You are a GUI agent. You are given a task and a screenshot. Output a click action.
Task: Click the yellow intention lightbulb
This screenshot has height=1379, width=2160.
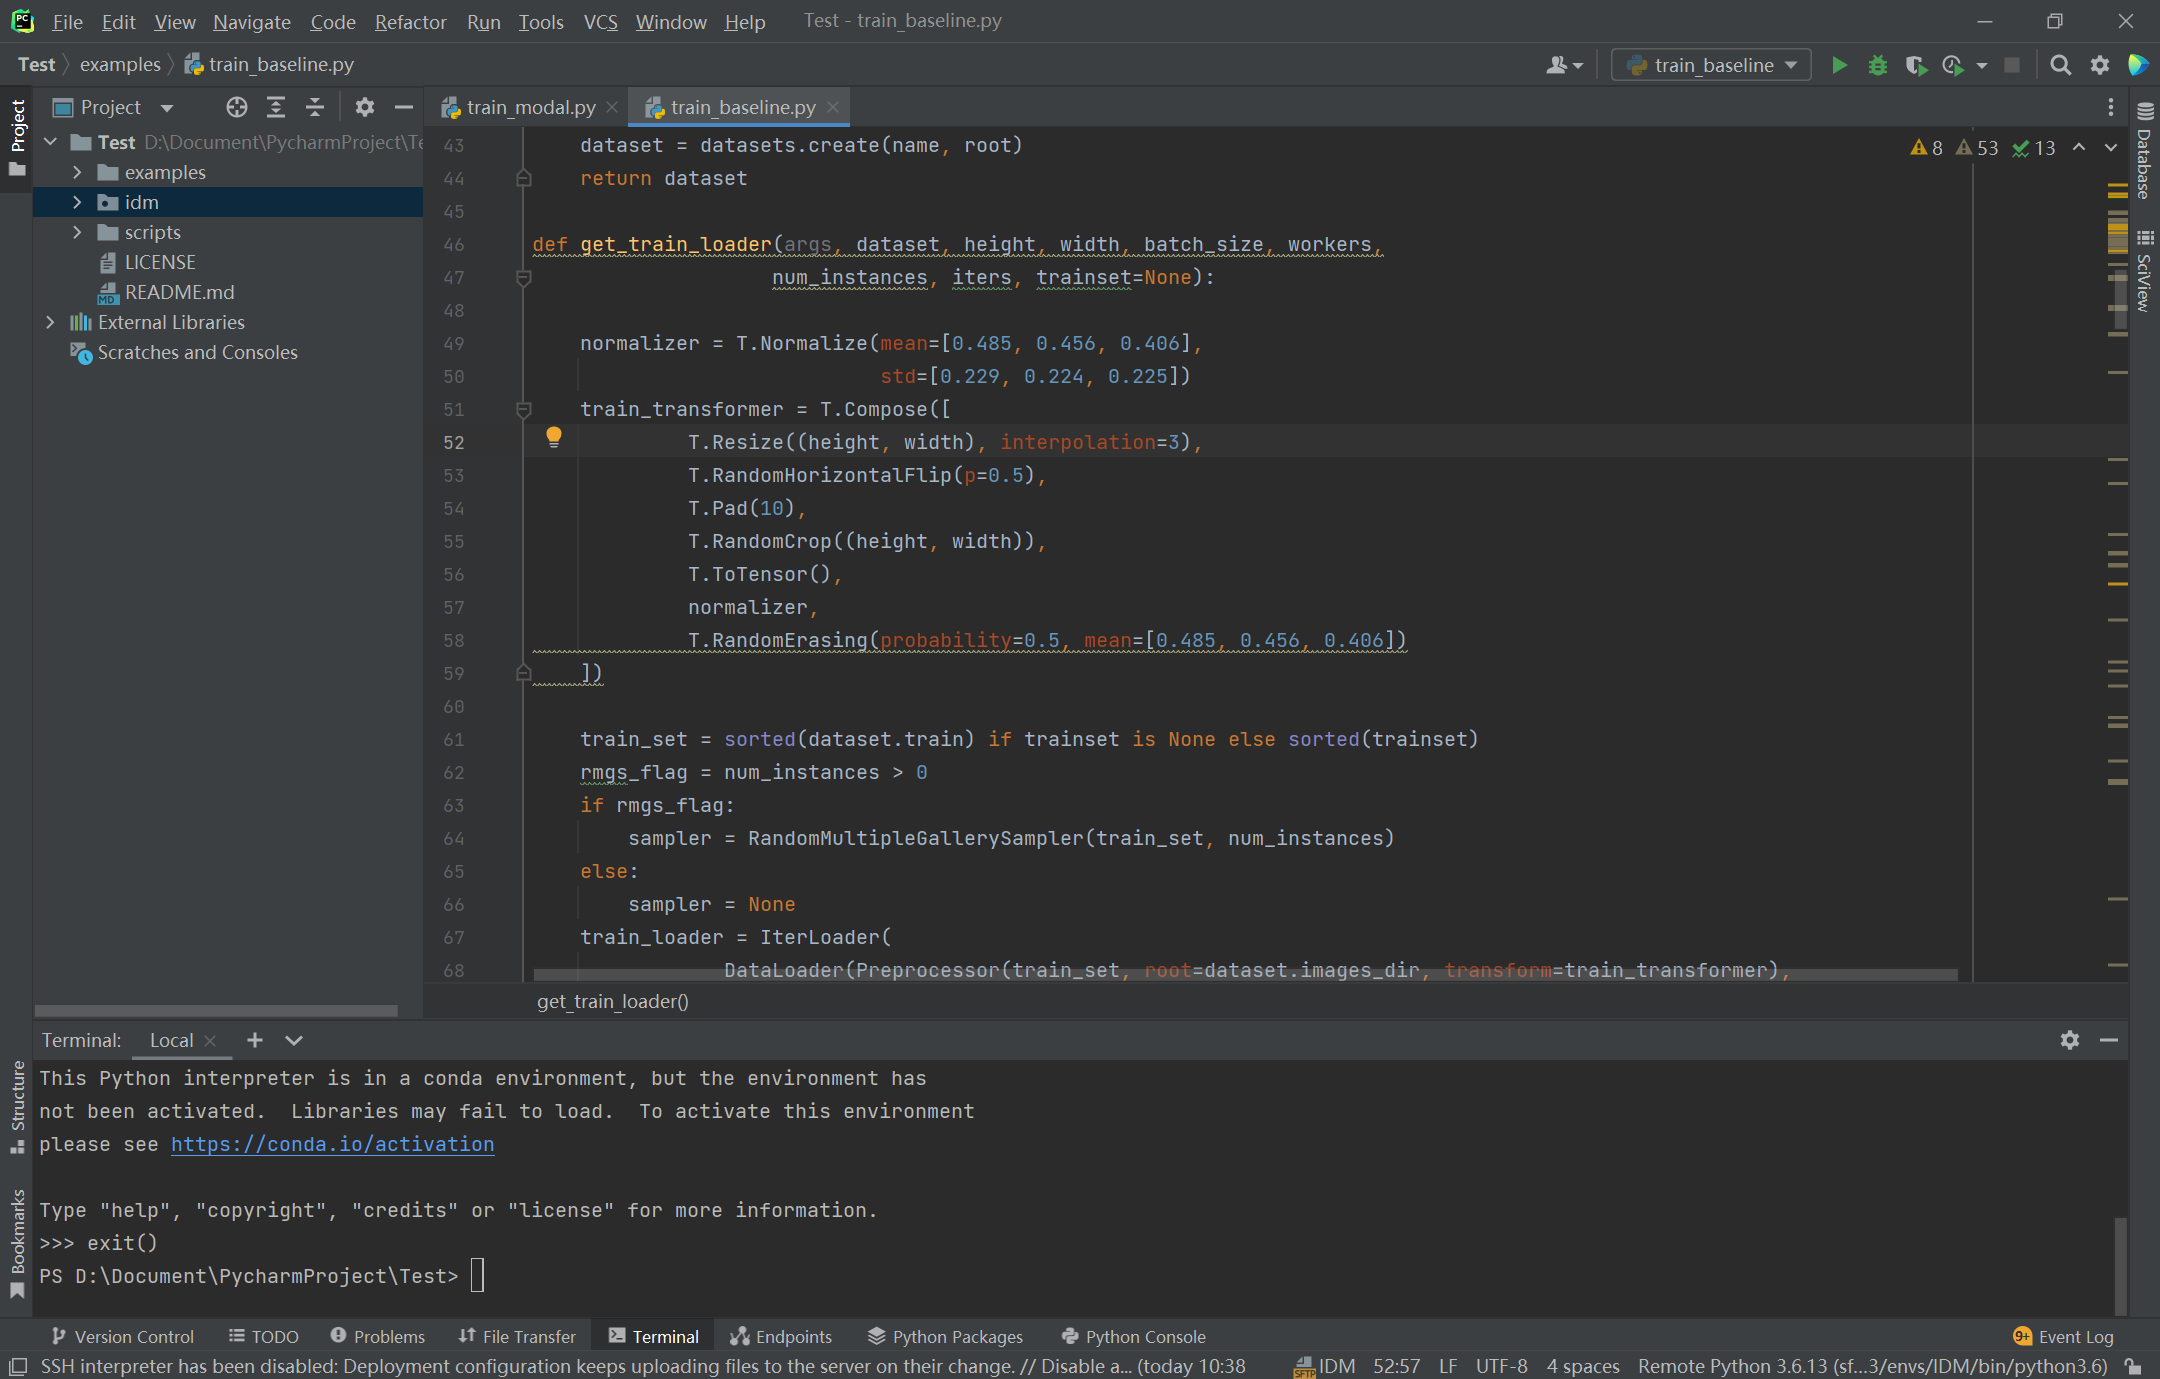pos(553,436)
